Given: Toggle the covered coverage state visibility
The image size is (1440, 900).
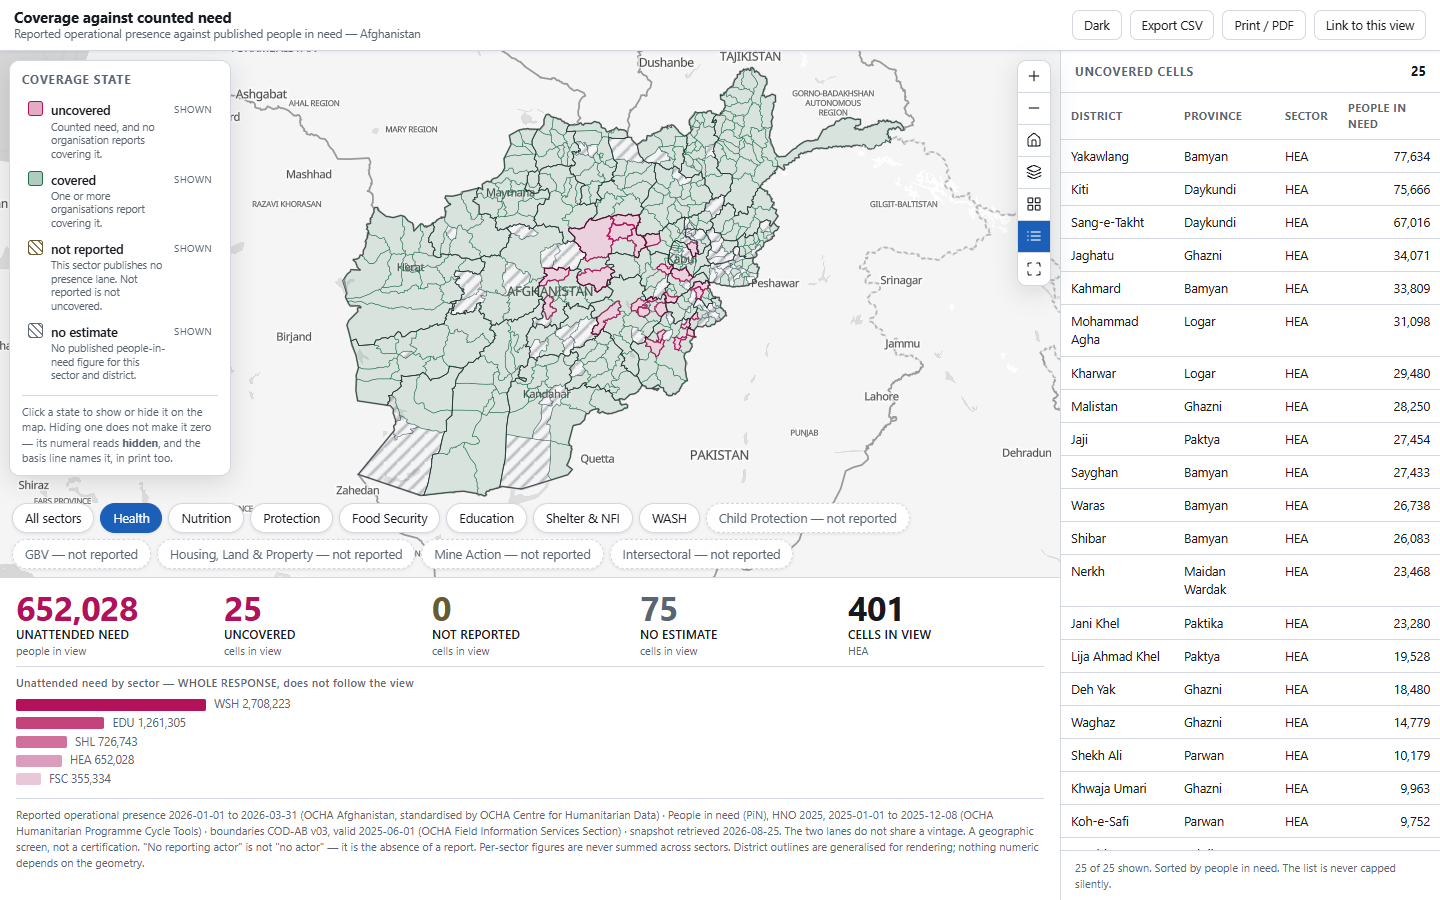Looking at the screenshot, I should 120,201.
